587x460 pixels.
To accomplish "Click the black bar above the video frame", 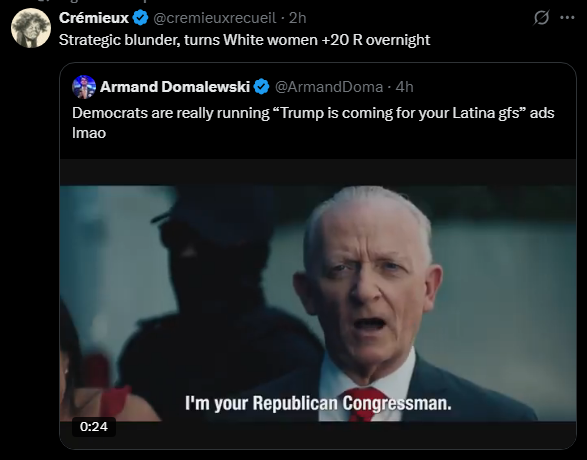I will pos(318,173).
